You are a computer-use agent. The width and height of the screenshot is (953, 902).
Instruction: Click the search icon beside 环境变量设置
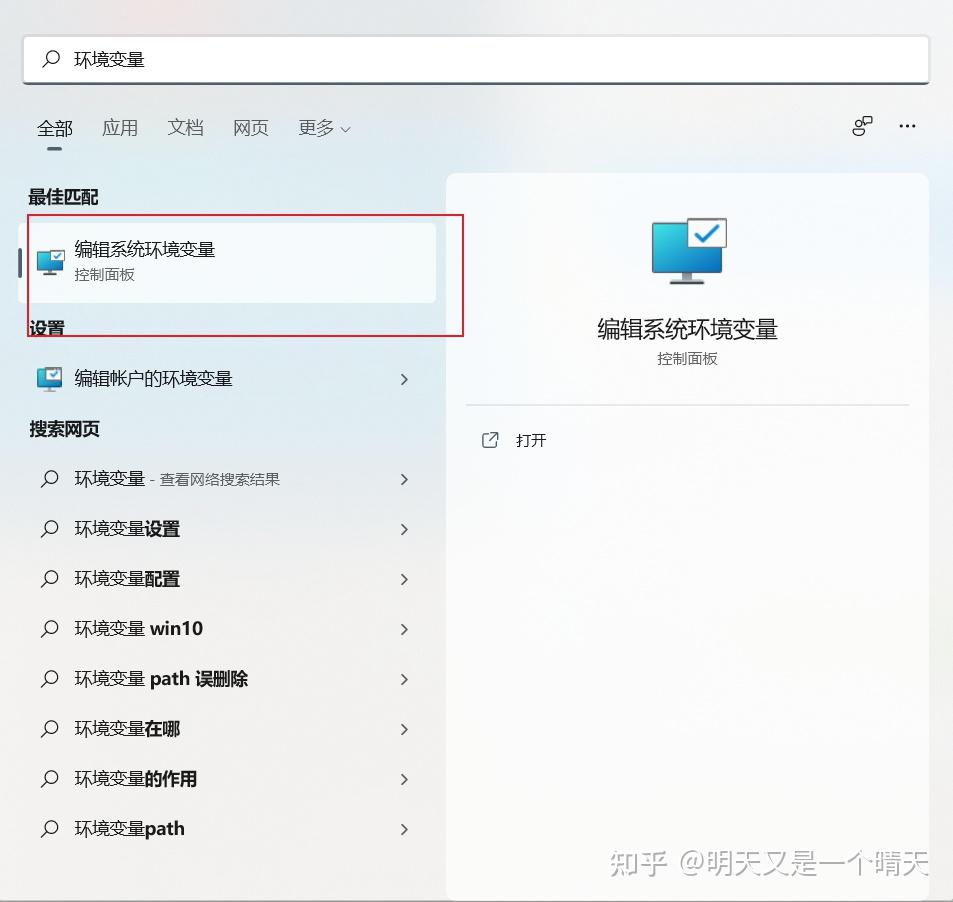[50, 528]
